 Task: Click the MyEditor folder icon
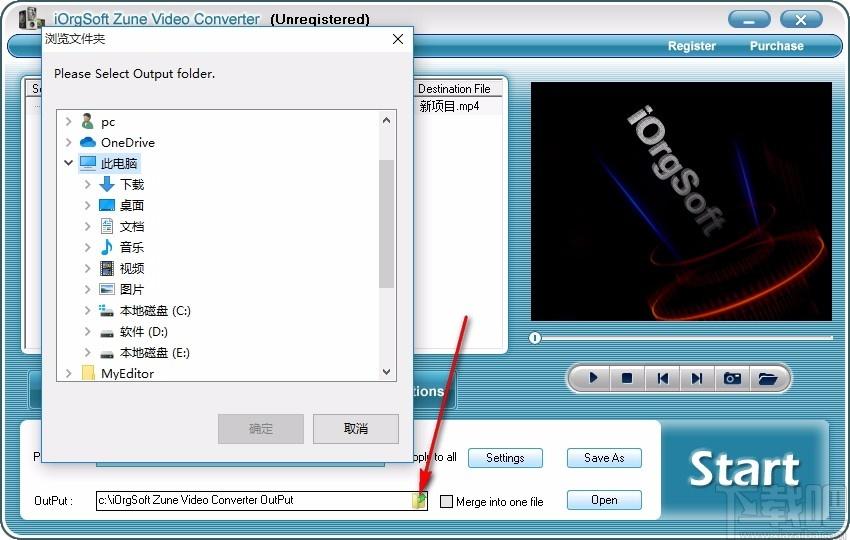pos(88,373)
